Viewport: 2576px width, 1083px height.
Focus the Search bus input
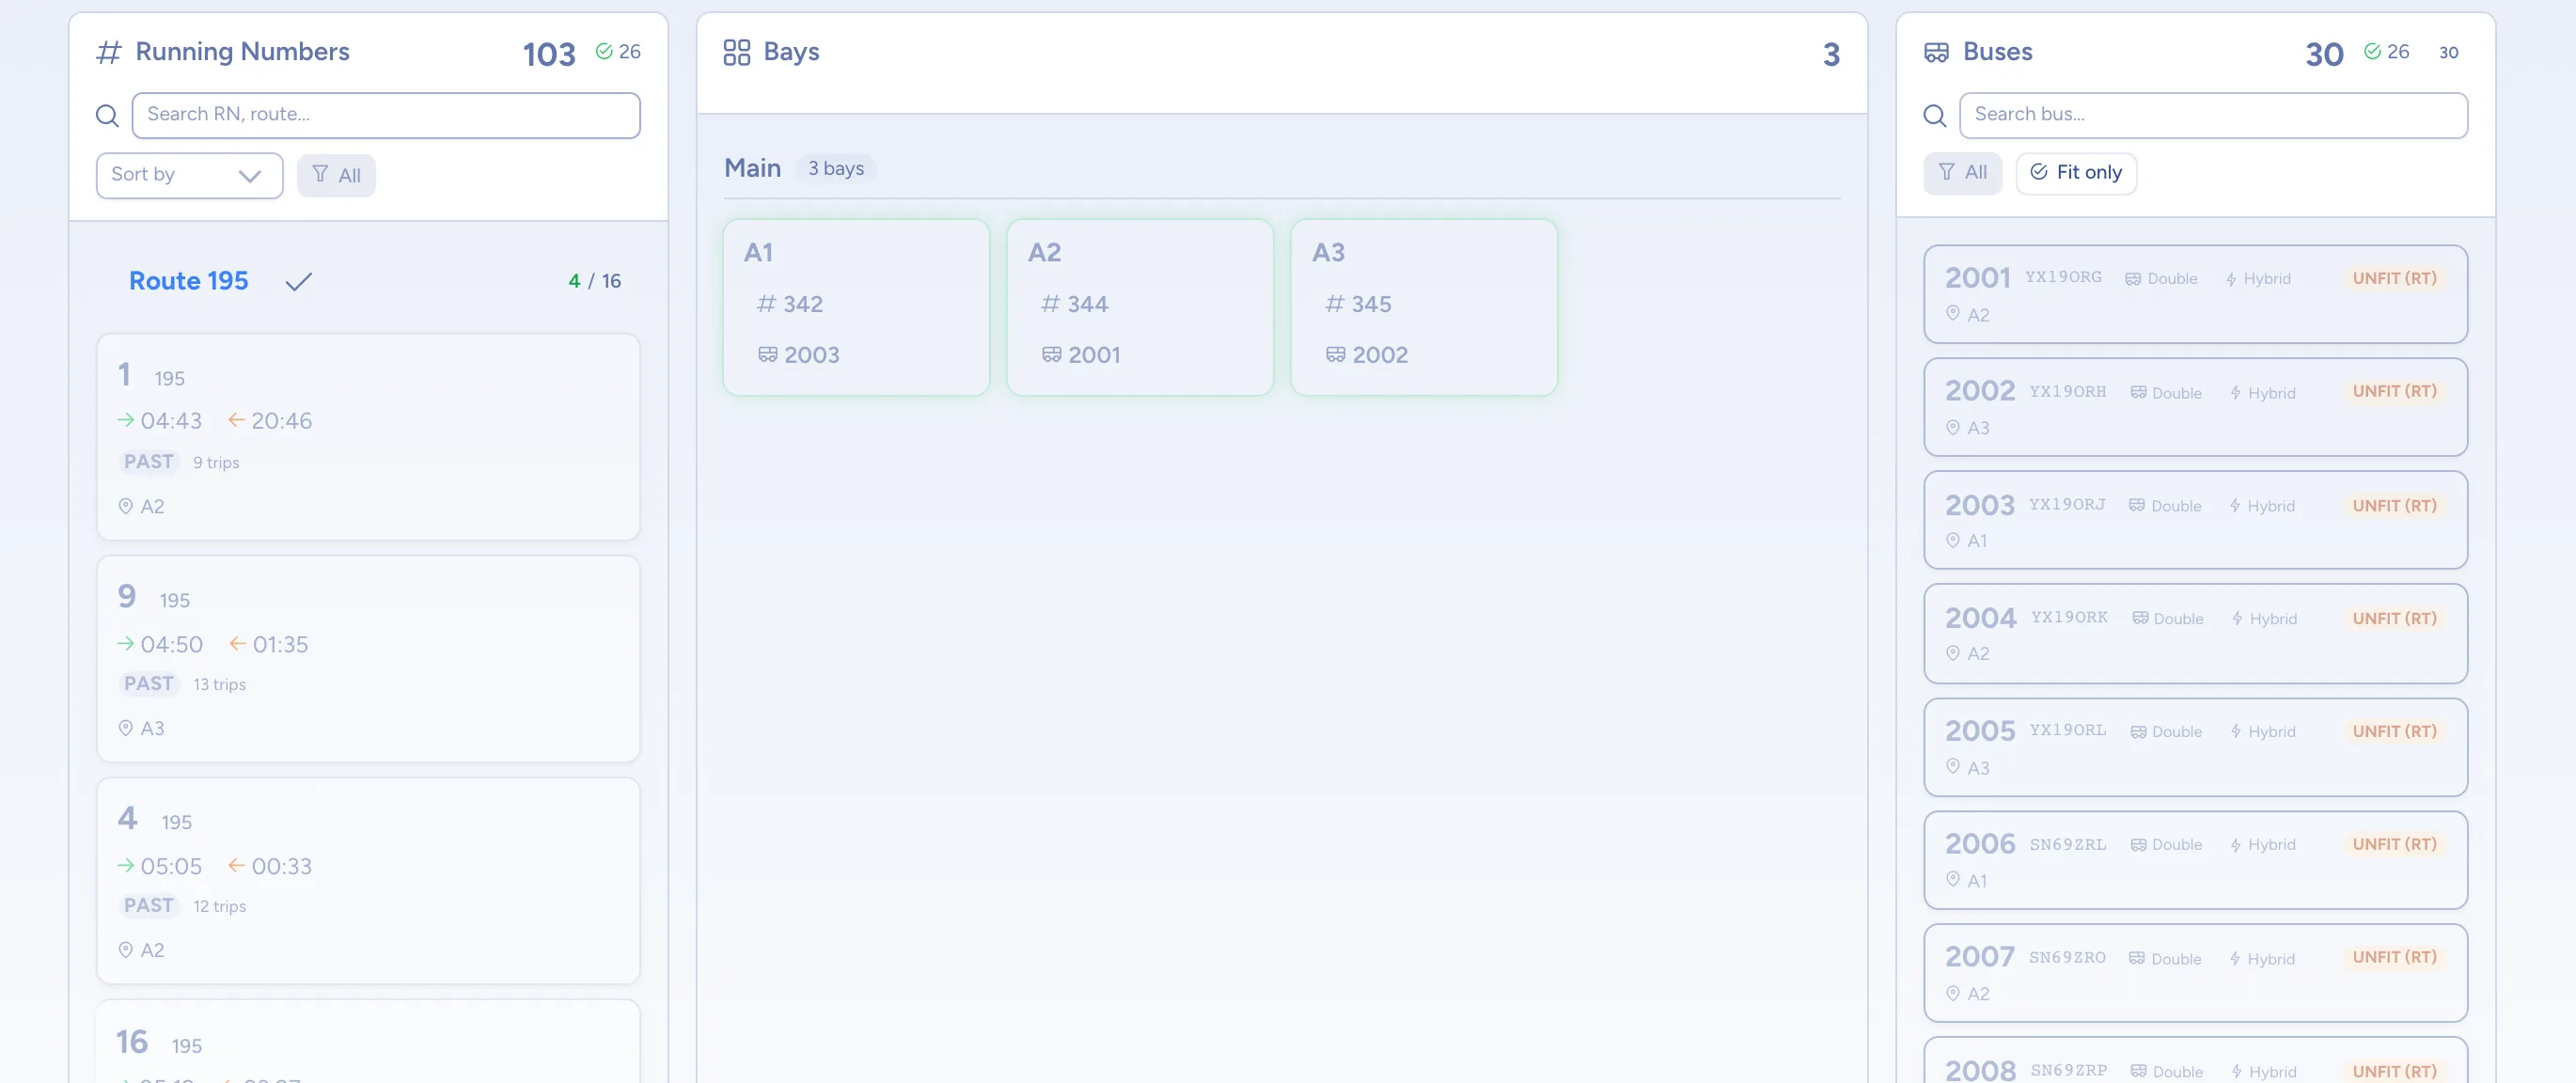click(2213, 115)
